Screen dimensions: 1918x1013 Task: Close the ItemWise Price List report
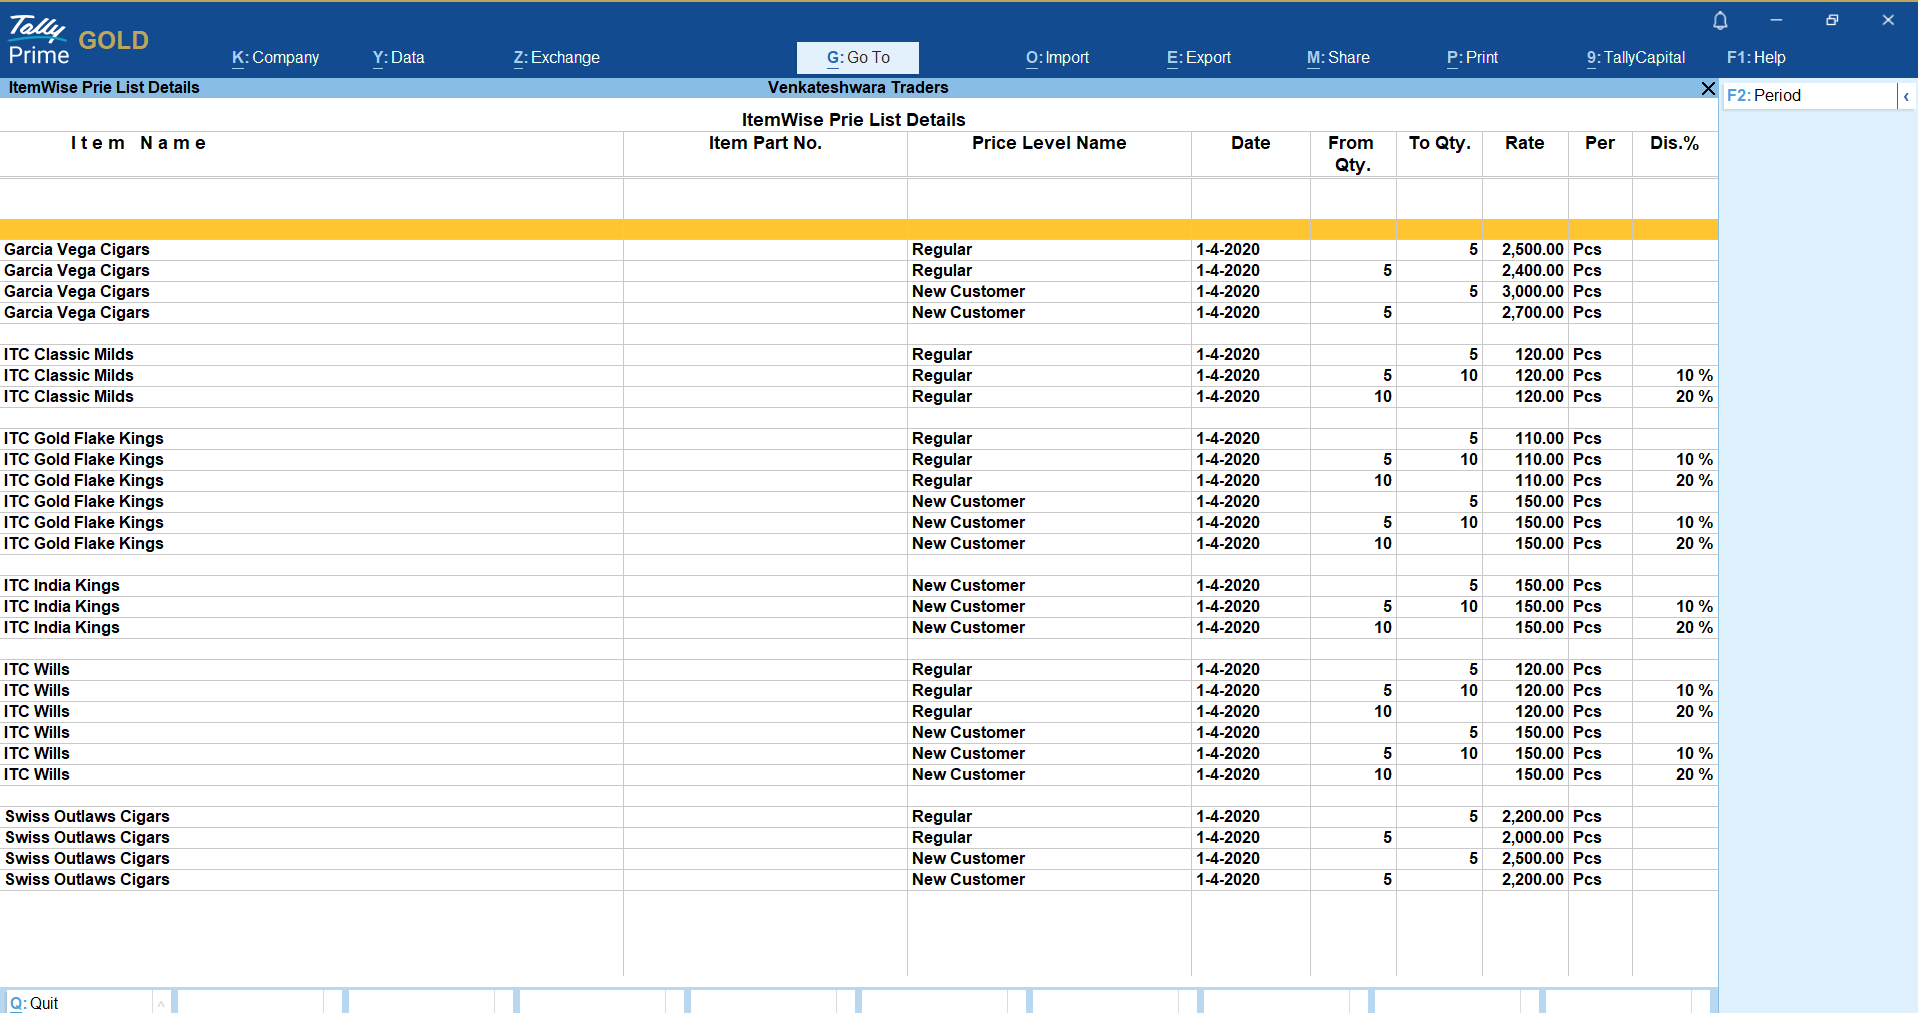coord(1708,89)
